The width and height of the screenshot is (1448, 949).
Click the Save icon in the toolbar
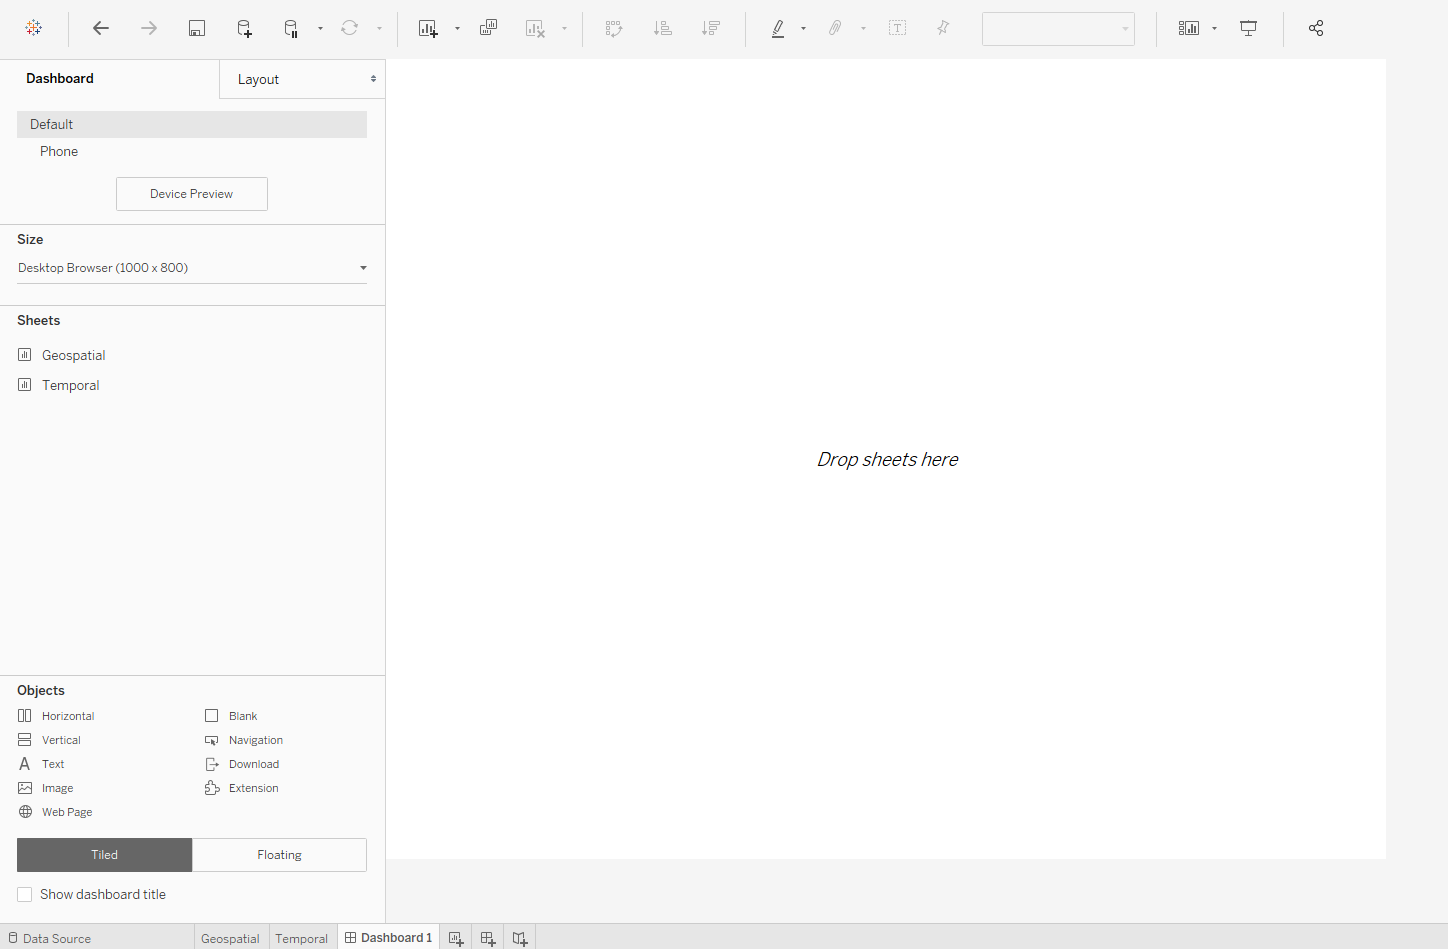197,28
